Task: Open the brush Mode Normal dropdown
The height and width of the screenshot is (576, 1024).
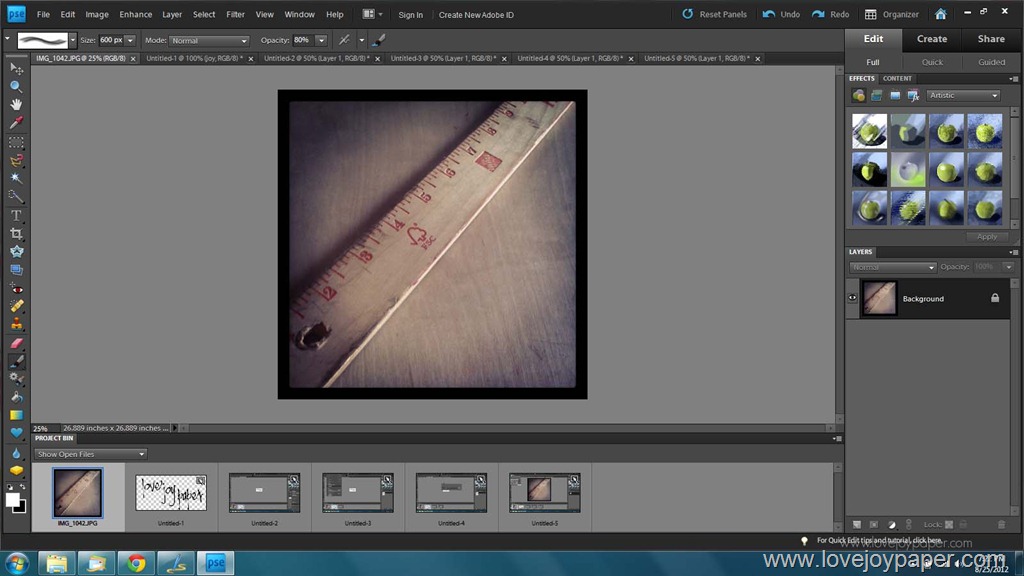Action: [x=209, y=40]
